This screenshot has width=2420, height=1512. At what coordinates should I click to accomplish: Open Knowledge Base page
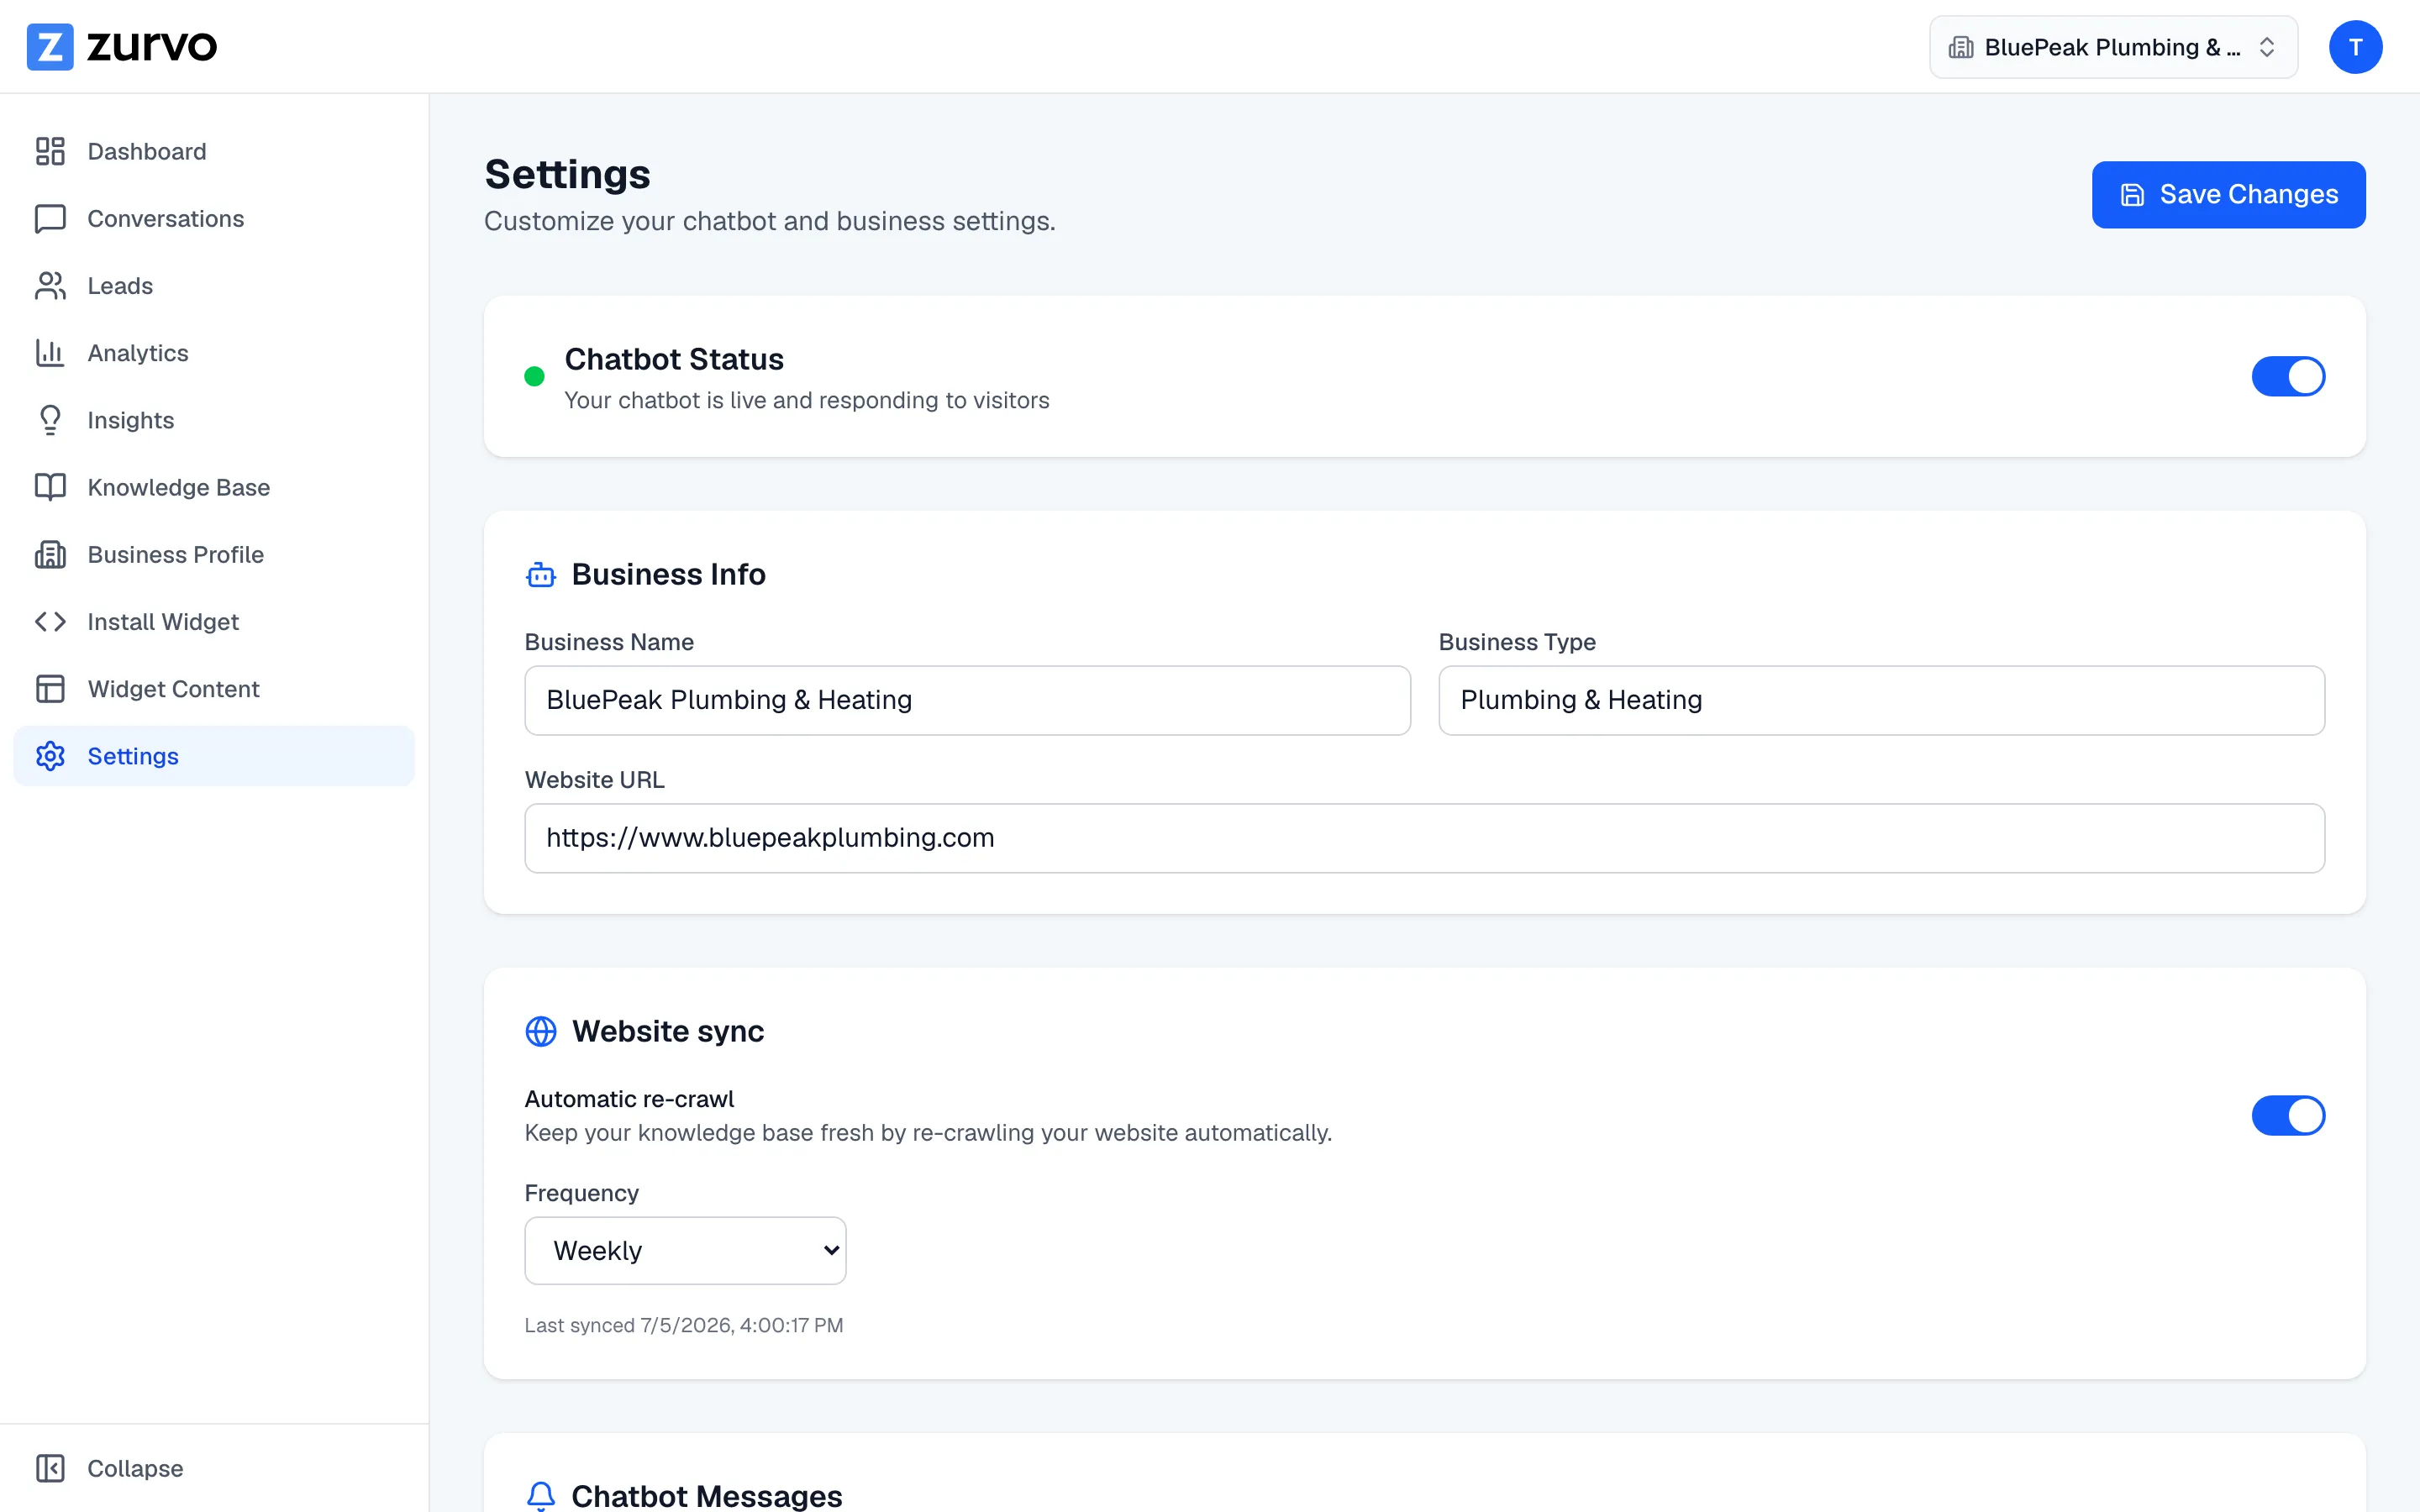[x=214, y=487]
